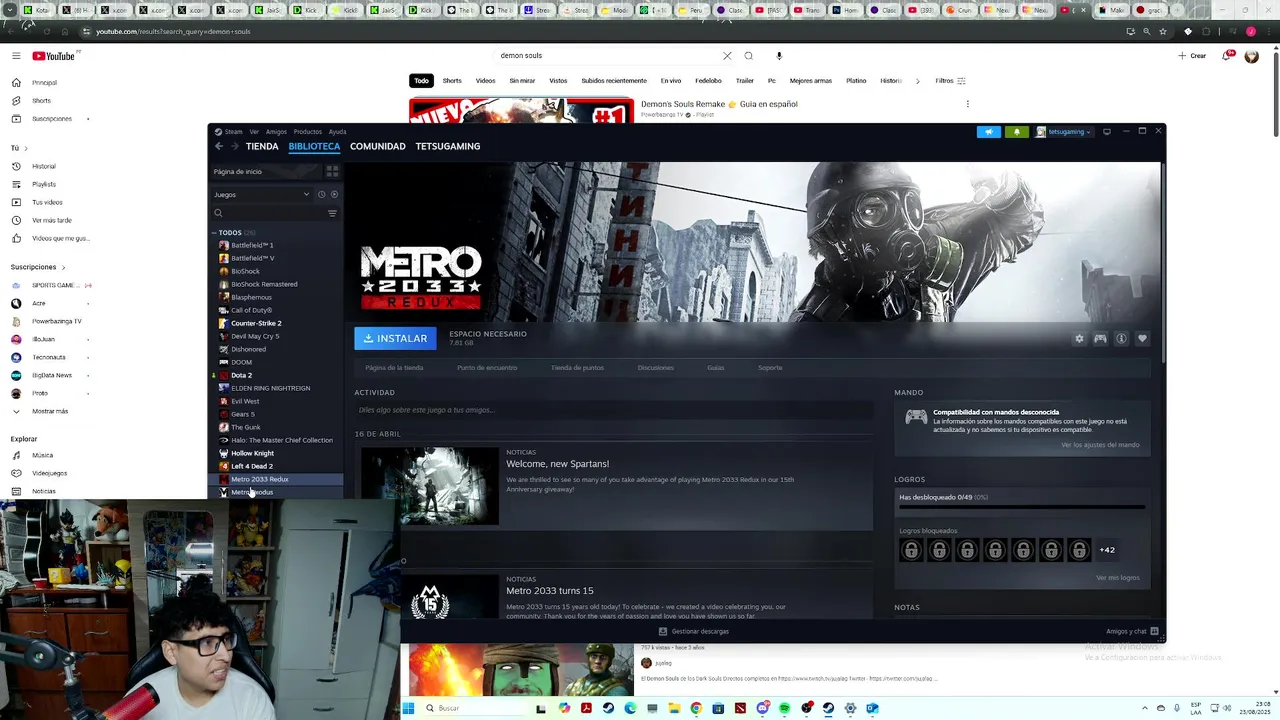Select ELDEN RING NIGHTREIGN in library

pos(270,388)
